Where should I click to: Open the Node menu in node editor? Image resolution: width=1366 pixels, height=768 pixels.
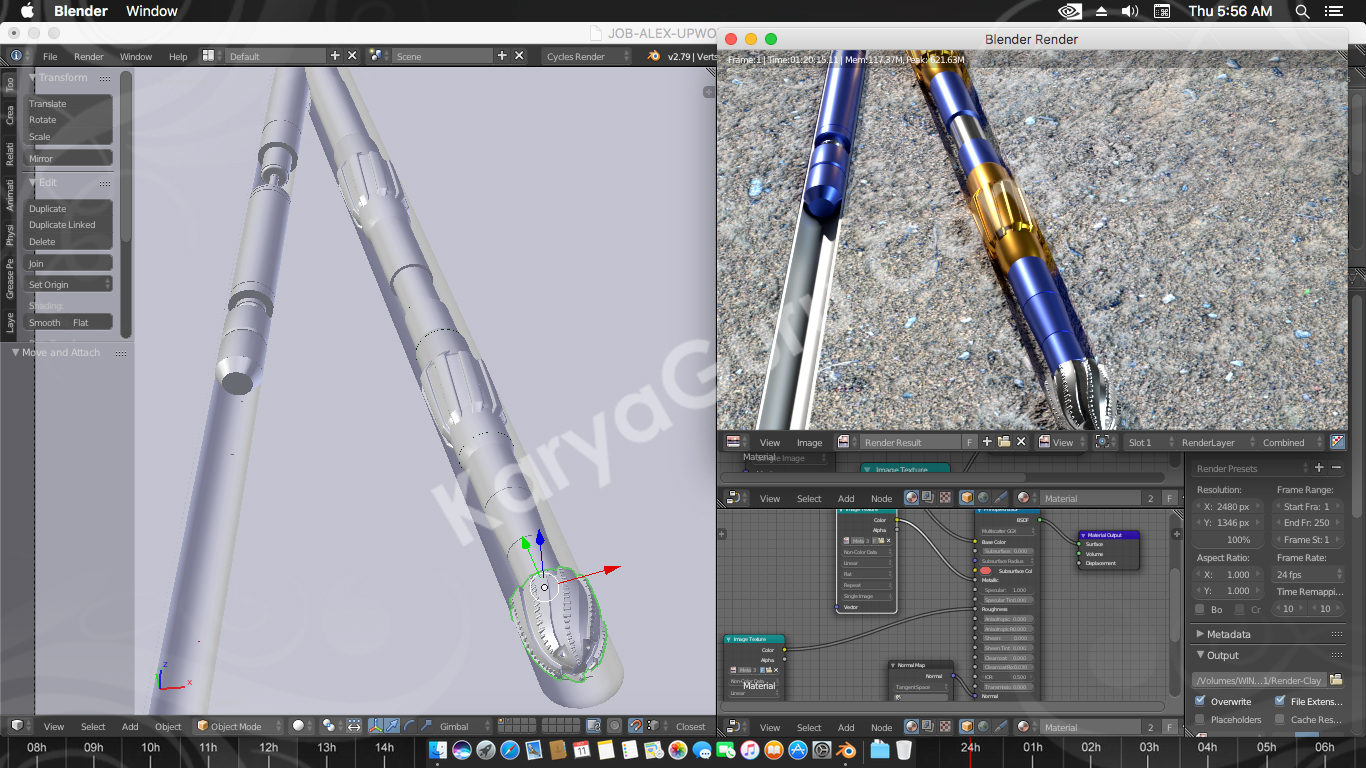(881, 498)
